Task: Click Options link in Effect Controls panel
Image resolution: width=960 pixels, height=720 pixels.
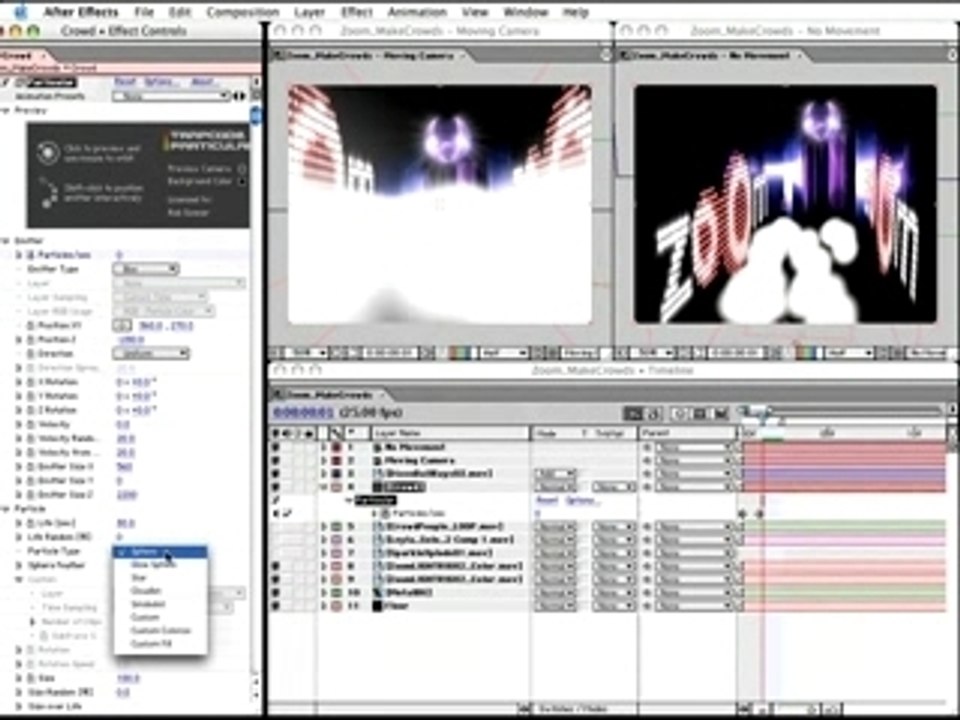Action: (161, 81)
